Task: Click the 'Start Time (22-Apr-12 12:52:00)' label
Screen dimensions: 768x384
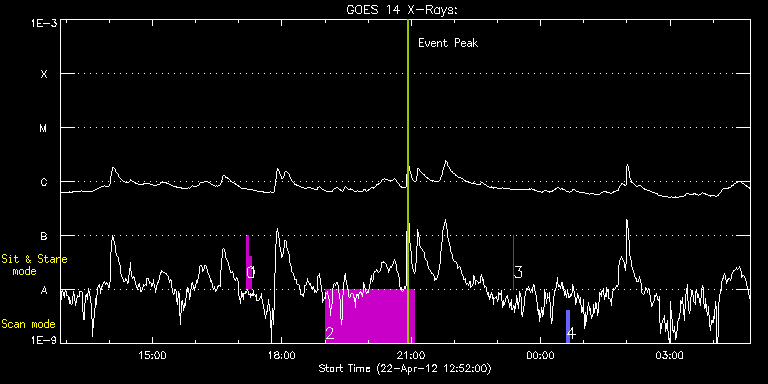Action: click(x=405, y=368)
